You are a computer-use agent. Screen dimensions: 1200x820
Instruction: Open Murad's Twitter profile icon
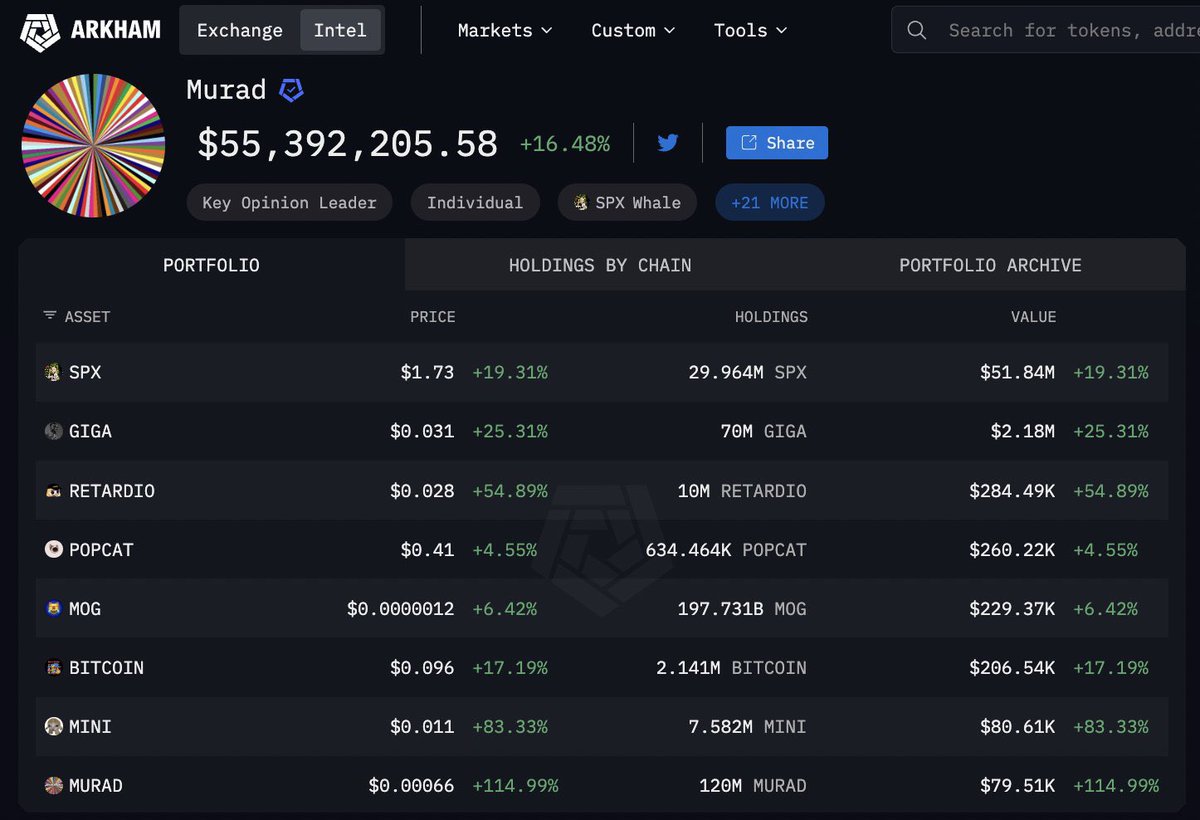click(x=668, y=143)
